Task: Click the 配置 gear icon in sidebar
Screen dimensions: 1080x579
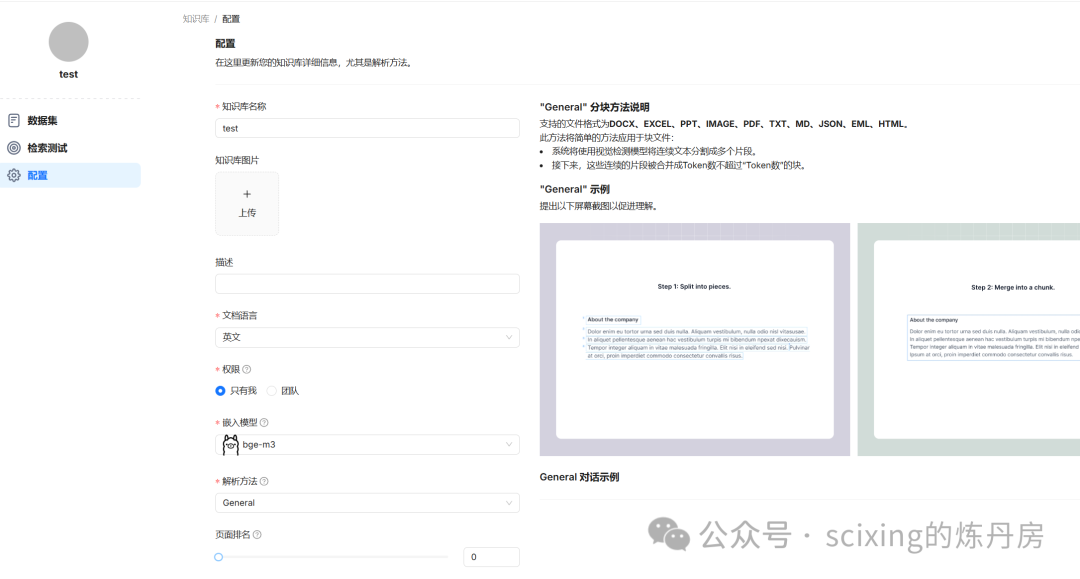Action: (x=14, y=176)
